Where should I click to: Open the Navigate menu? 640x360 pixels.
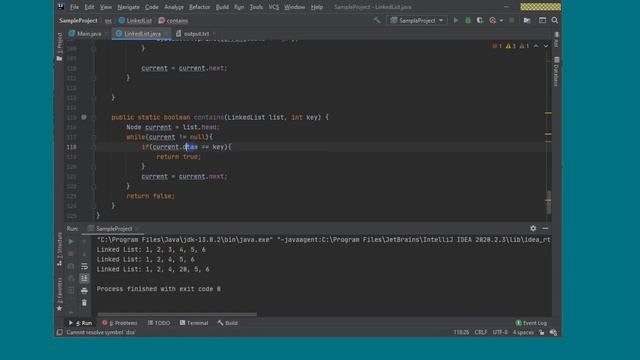coord(128,7)
